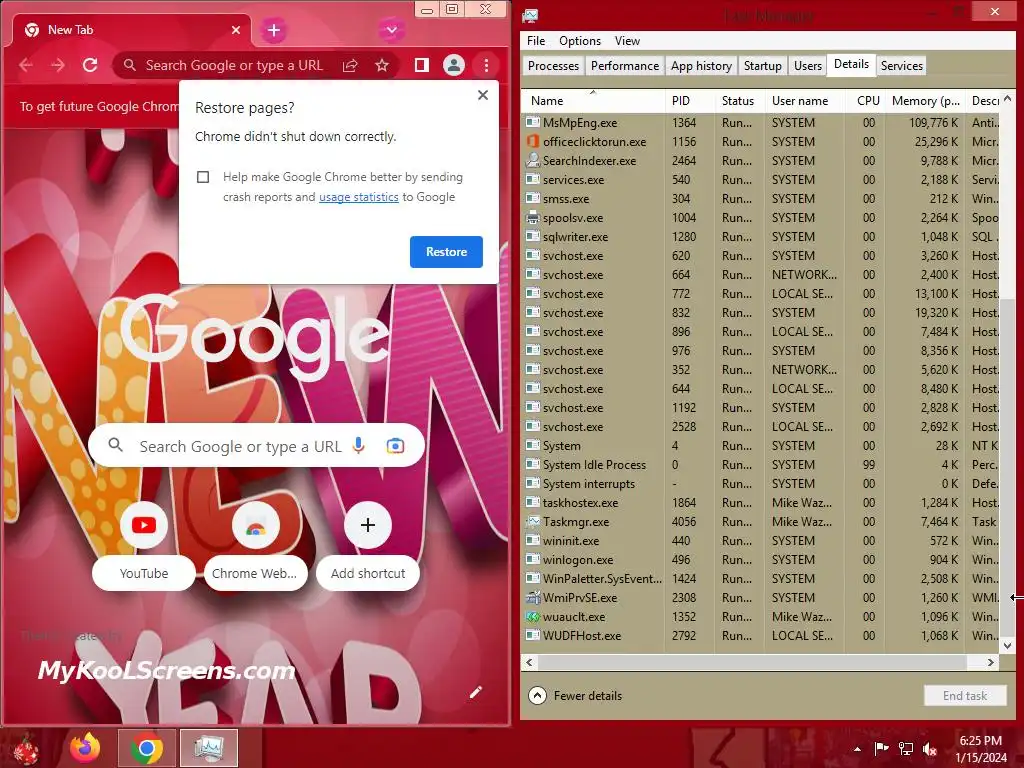Image resolution: width=1024 pixels, height=768 pixels.
Task: Close the New Tab tab
Action: 236,30
